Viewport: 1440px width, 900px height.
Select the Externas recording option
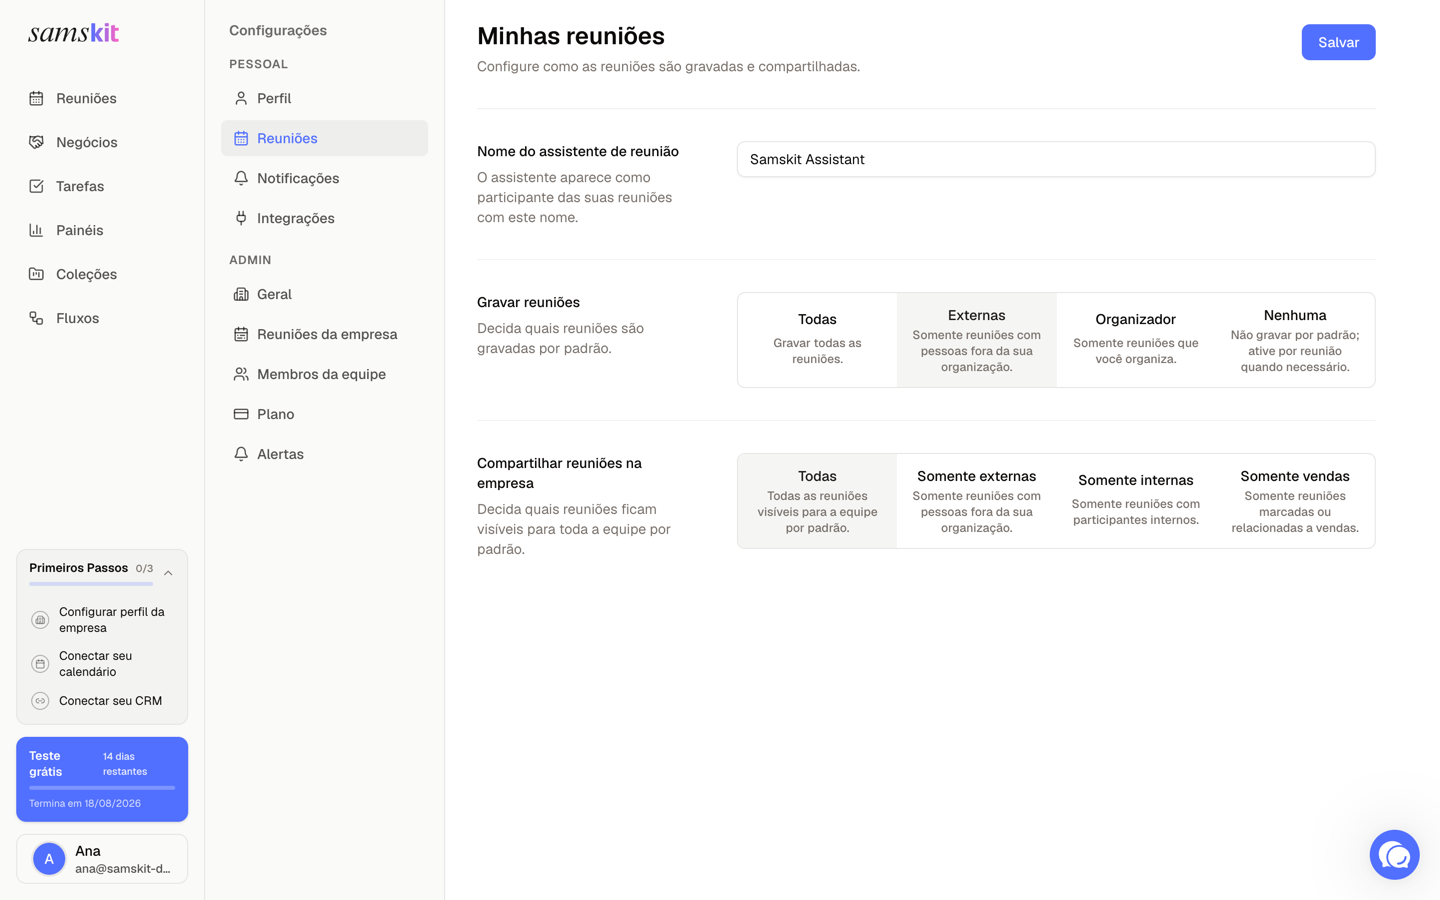click(x=977, y=340)
